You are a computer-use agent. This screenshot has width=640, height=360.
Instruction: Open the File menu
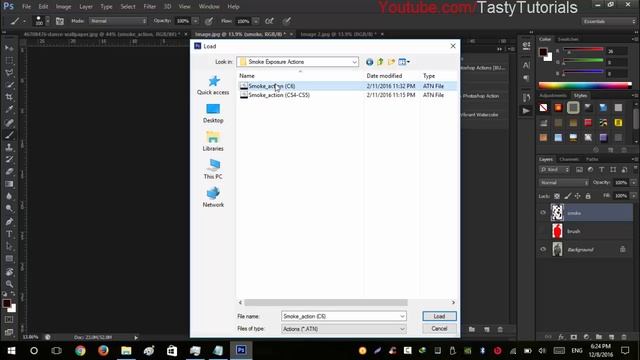pos(27,7)
